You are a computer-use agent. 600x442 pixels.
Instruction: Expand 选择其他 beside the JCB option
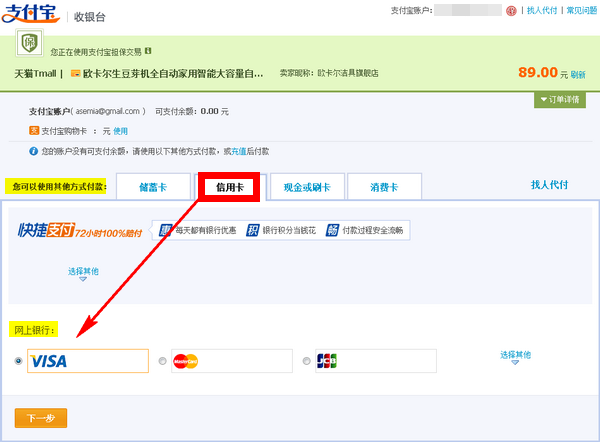tap(515, 357)
